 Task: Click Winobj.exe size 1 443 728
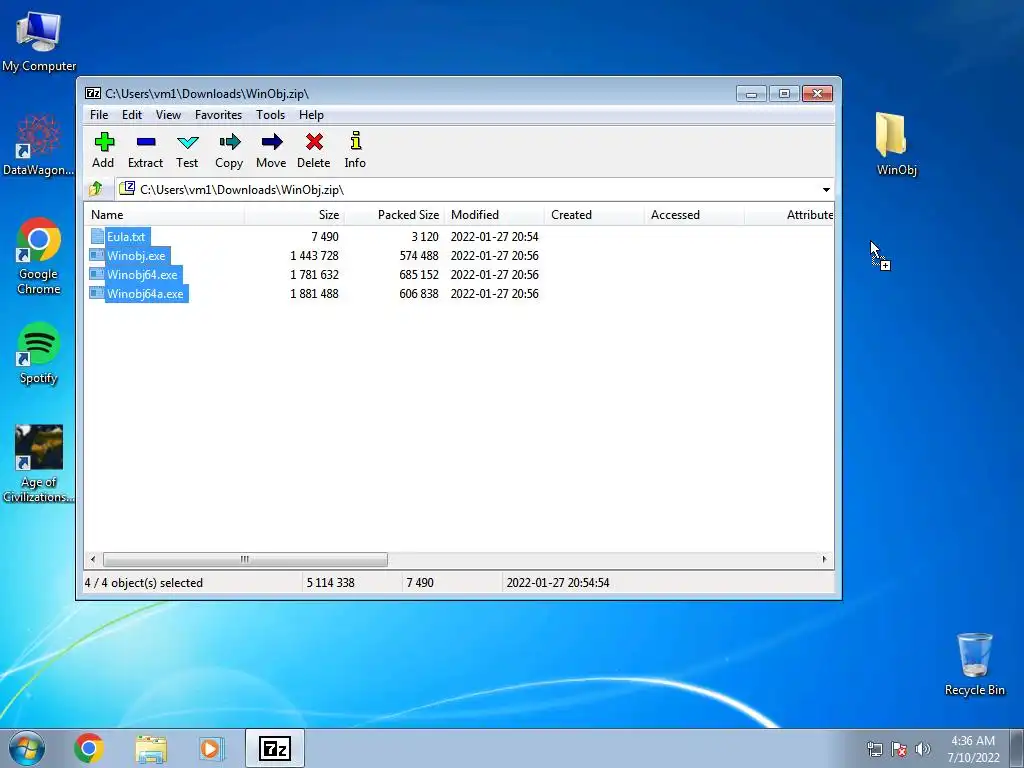pos(314,255)
